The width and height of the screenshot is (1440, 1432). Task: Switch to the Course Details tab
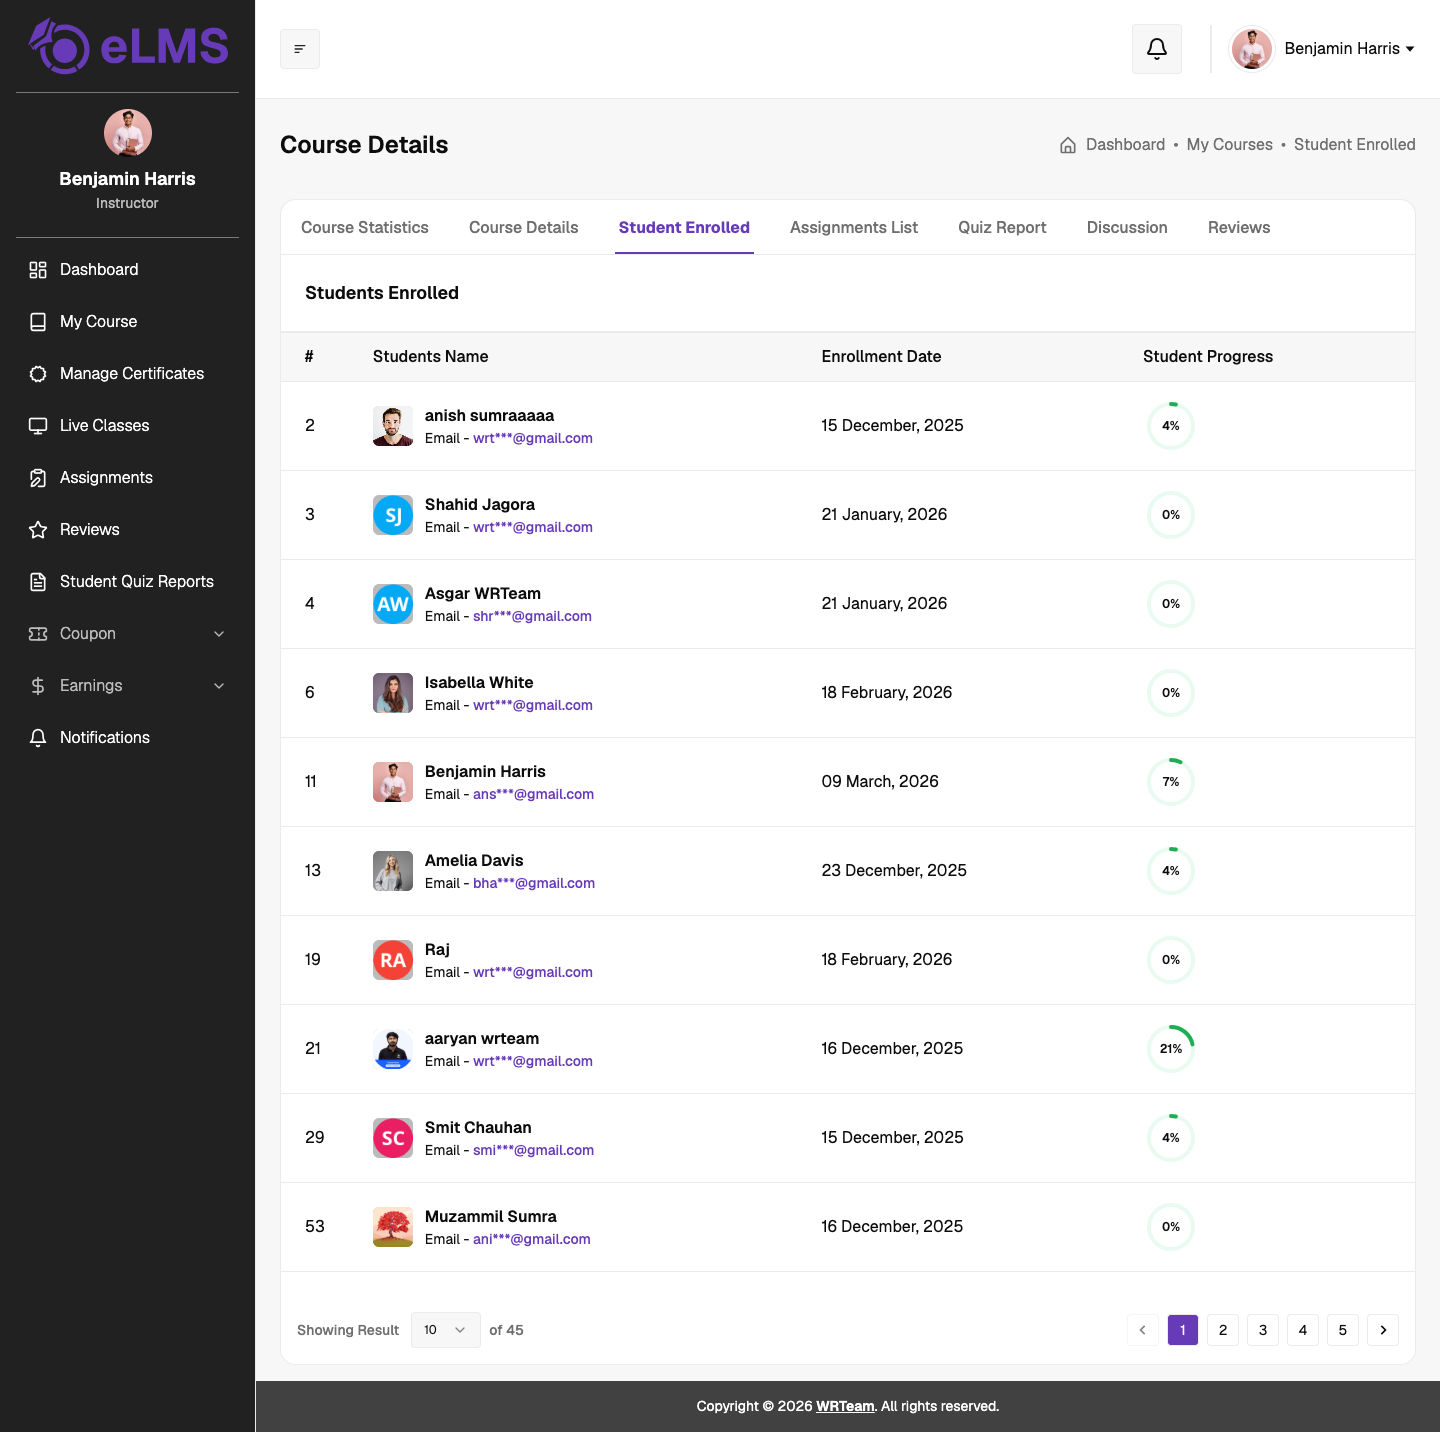coord(524,228)
